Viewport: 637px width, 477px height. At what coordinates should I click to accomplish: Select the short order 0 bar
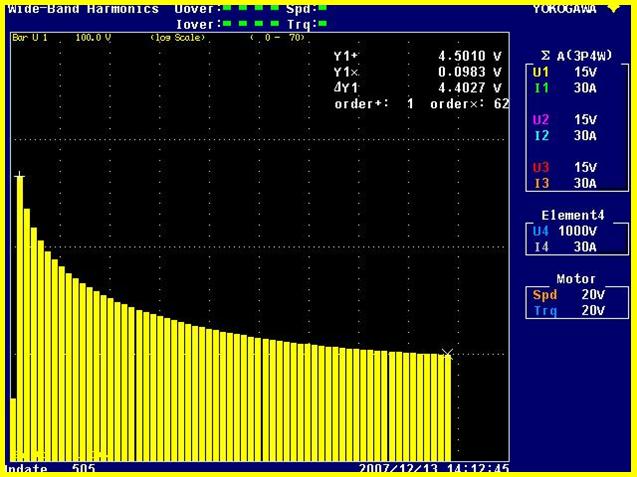coord(13,429)
